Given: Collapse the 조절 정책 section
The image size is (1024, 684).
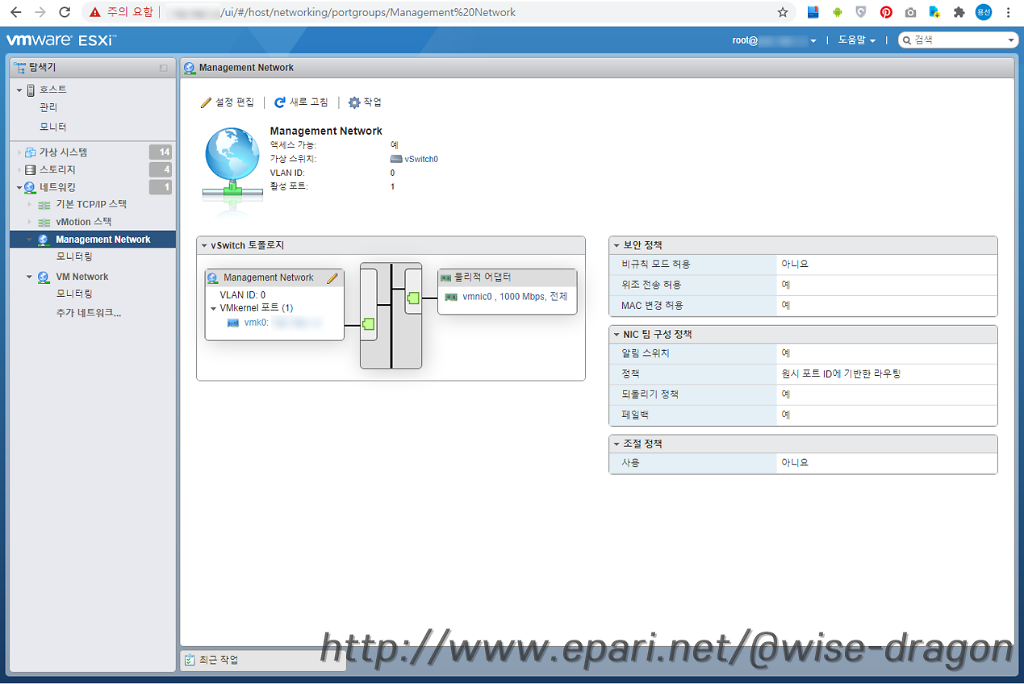Looking at the screenshot, I should pyautogui.click(x=616, y=444).
